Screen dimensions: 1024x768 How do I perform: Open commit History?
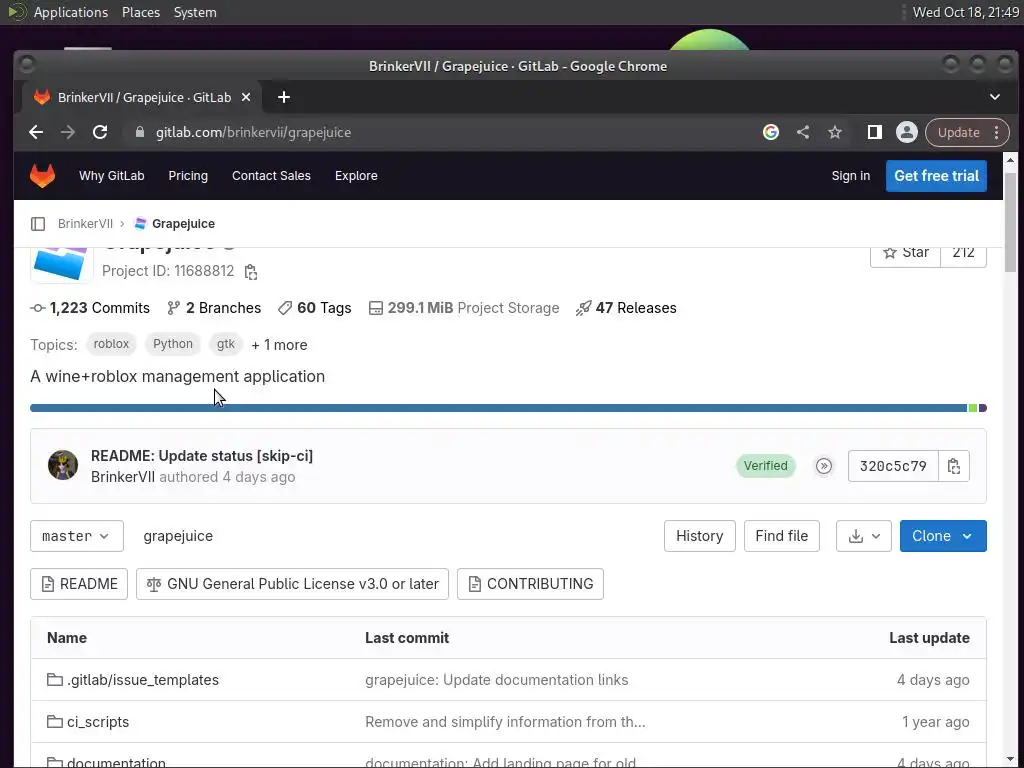click(699, 536)
